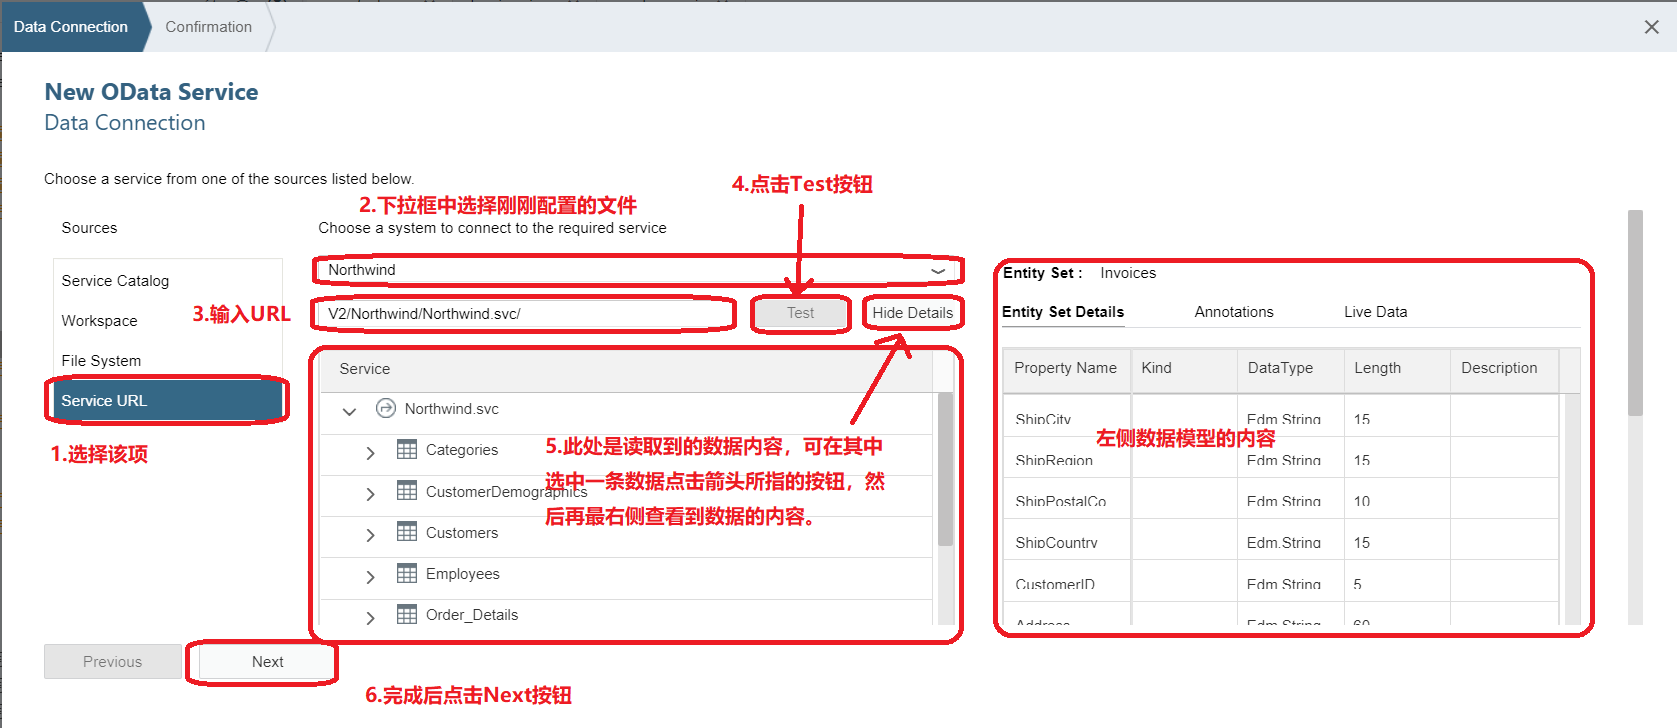Click the service URL input field

click(x=524, y=314)
